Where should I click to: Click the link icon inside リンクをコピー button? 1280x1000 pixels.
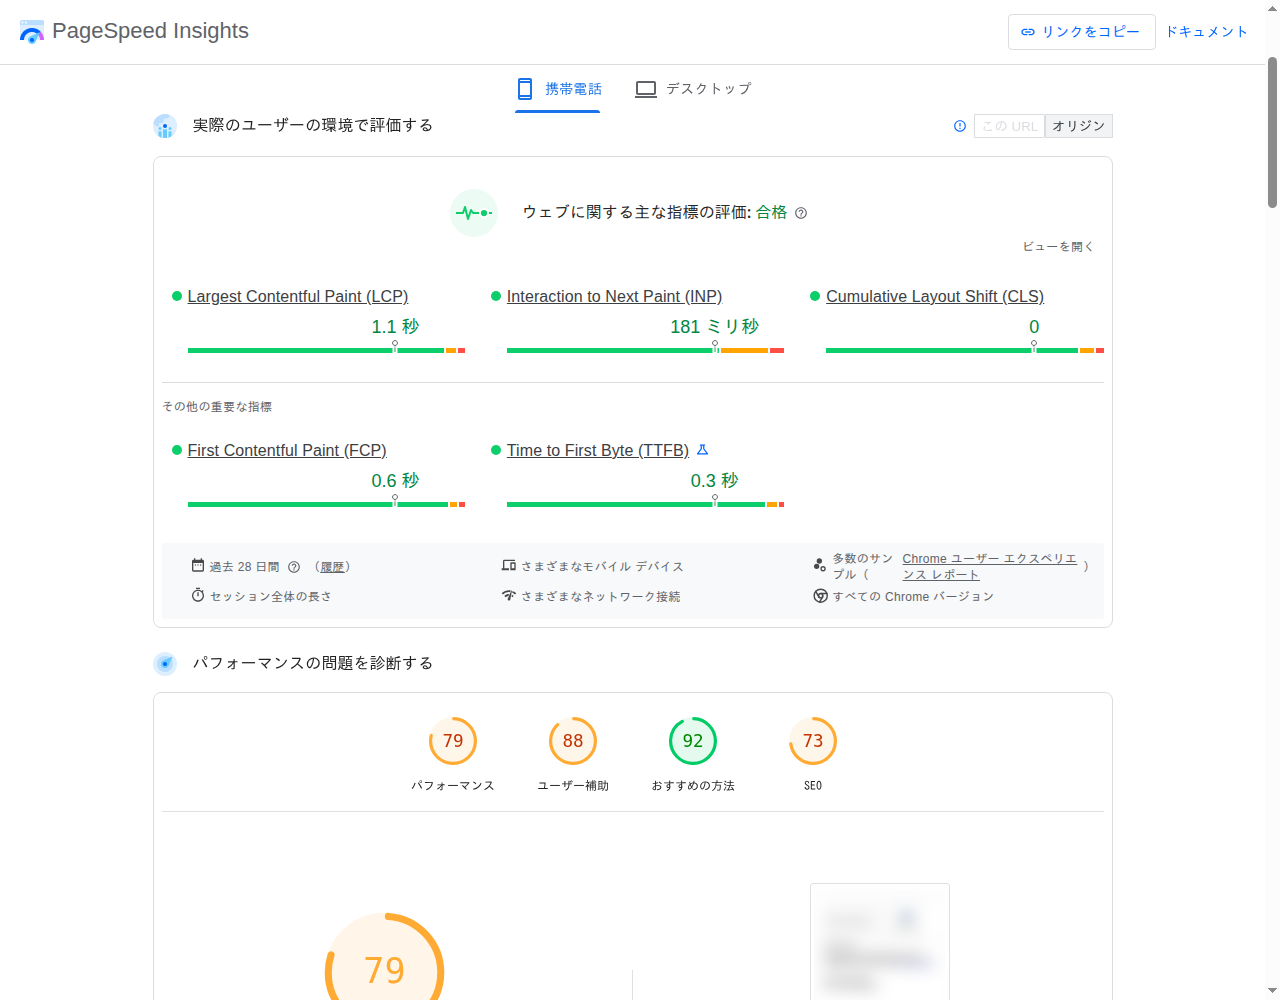coord(1027,31)
